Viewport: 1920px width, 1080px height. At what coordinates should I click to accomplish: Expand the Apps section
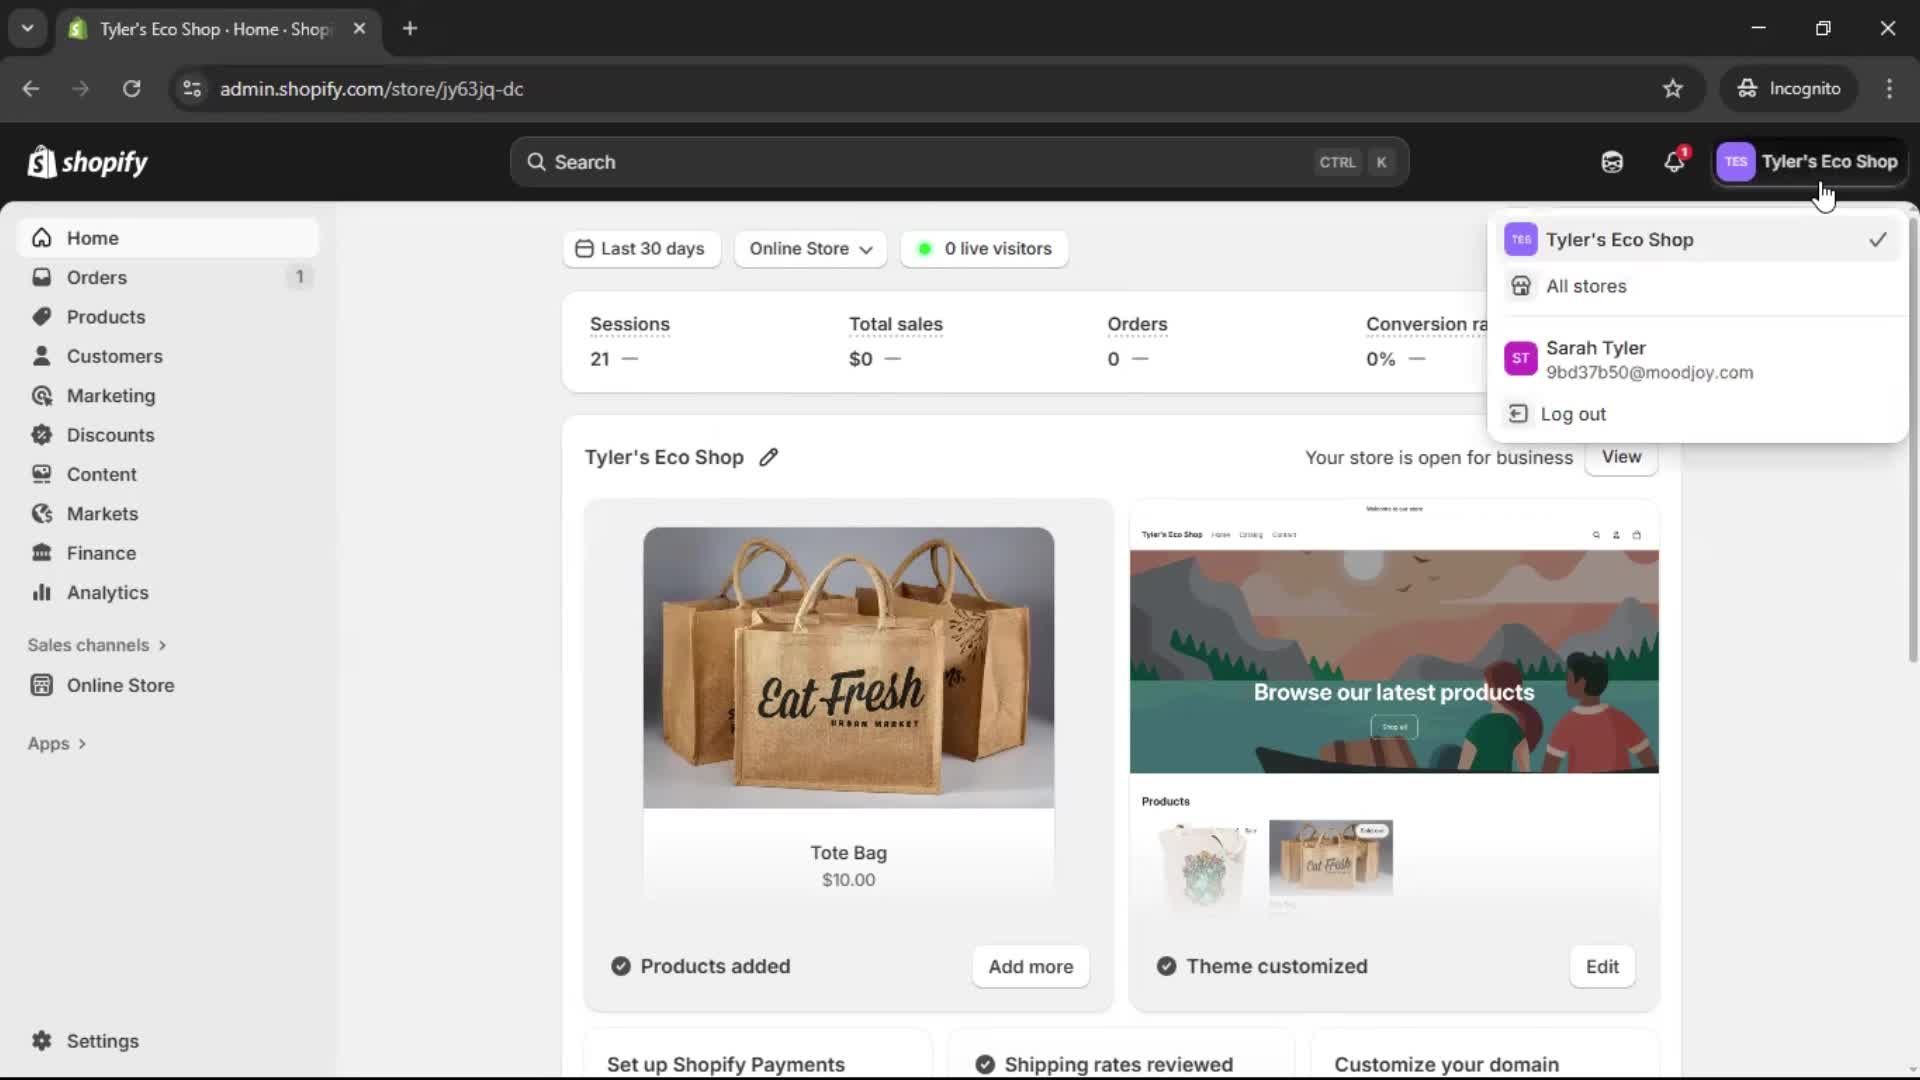(x=57, y=744)
